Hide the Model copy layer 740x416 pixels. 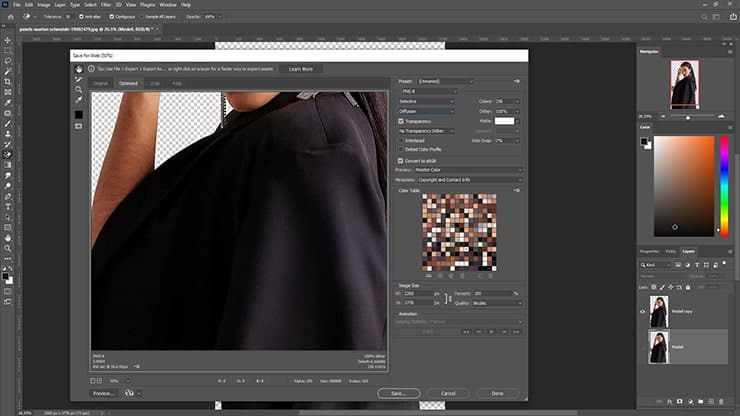(x=642, y=311)
